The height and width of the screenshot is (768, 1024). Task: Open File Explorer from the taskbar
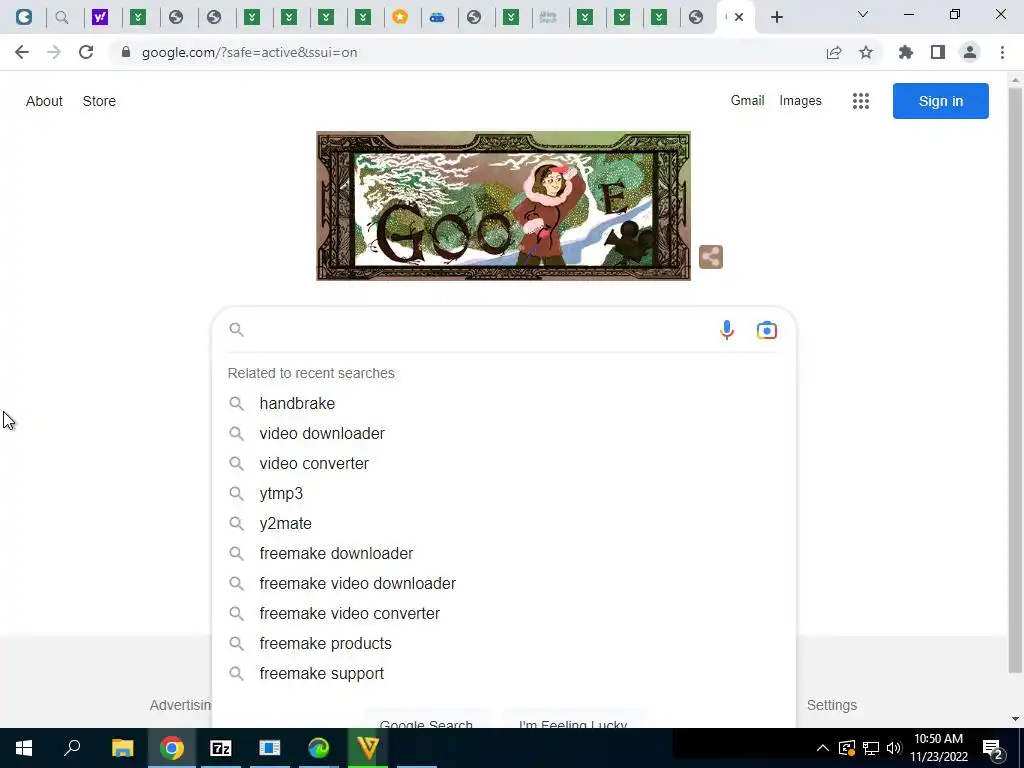click(x=122, y=748)
